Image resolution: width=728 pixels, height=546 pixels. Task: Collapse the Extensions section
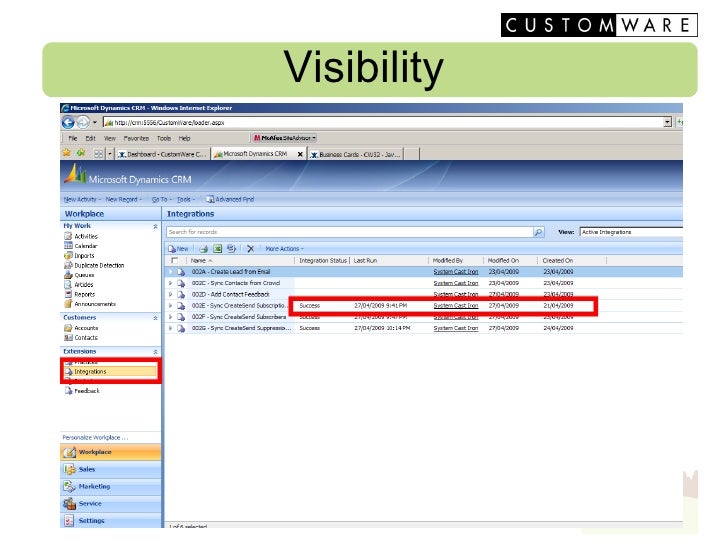tap(156, 351)
